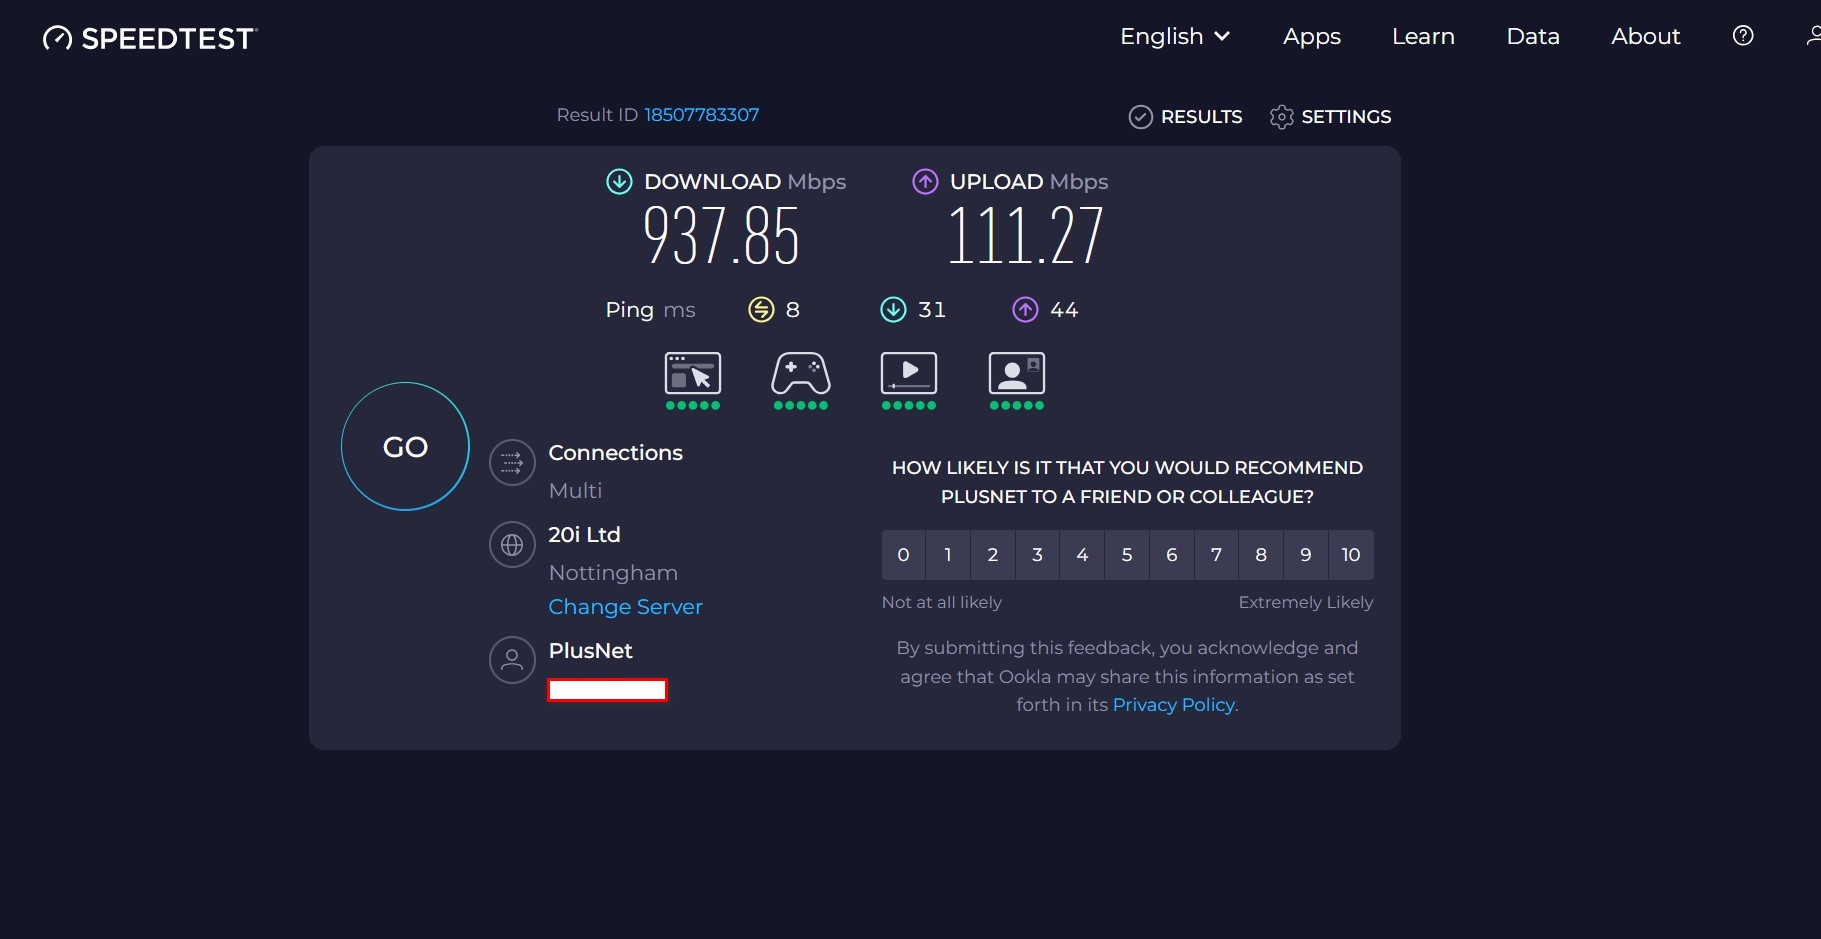Click the download arrow icon
Image resolution: width=1821 pixels, height=939 pixels.
click(x=619, y=181)
